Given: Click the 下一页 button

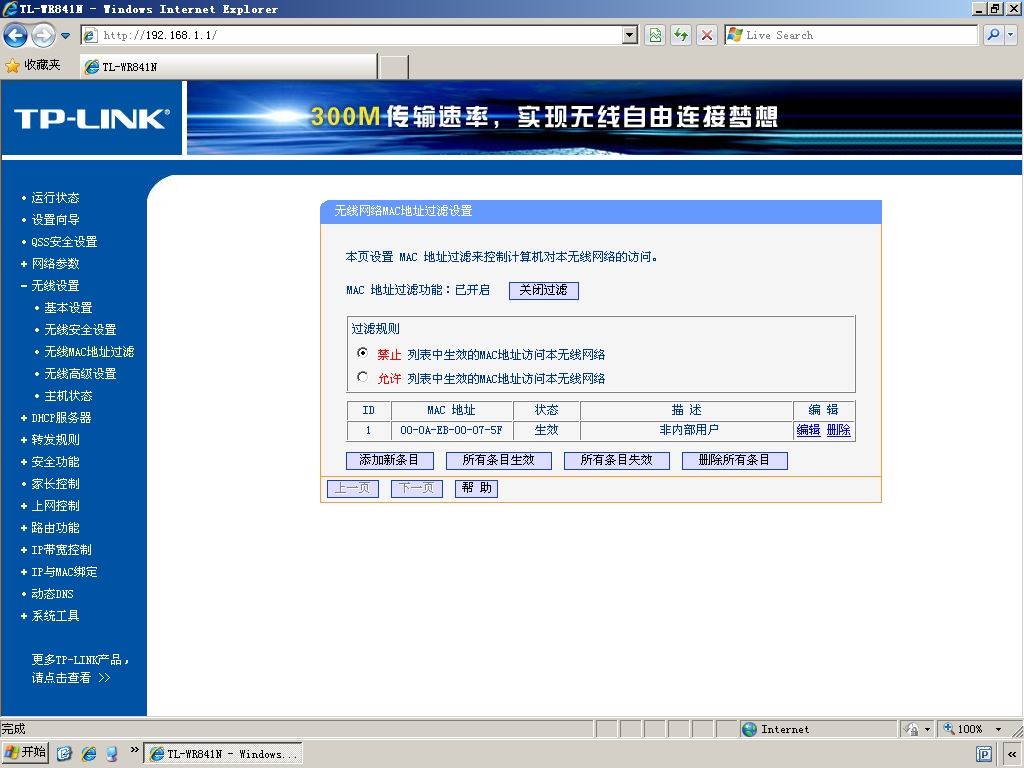Looking at the screenshot, I should (x=417, y=488).
